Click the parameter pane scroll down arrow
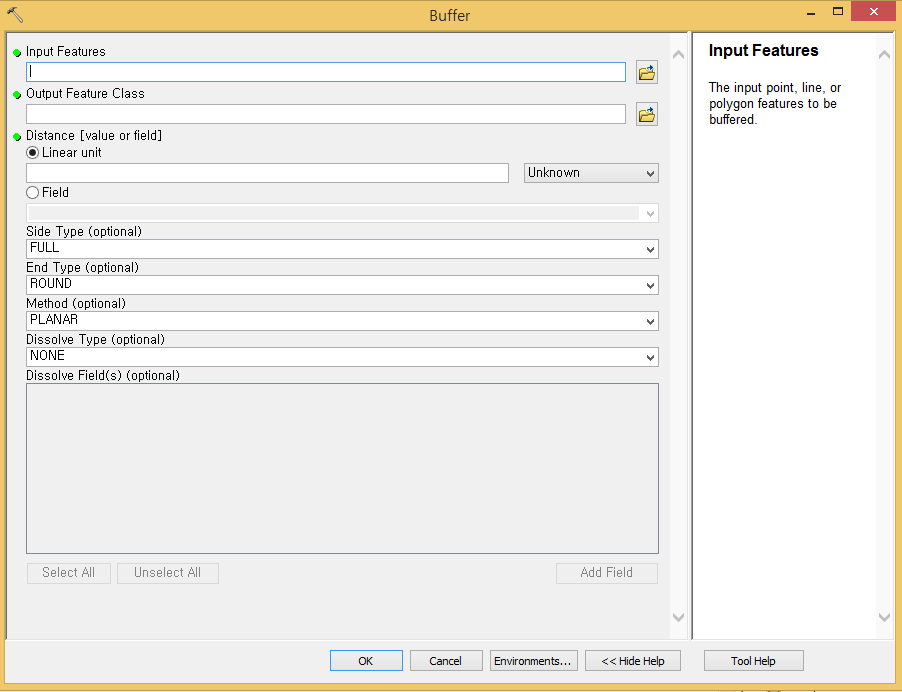The height and width of the screenshot is (692, 902). 679,617
